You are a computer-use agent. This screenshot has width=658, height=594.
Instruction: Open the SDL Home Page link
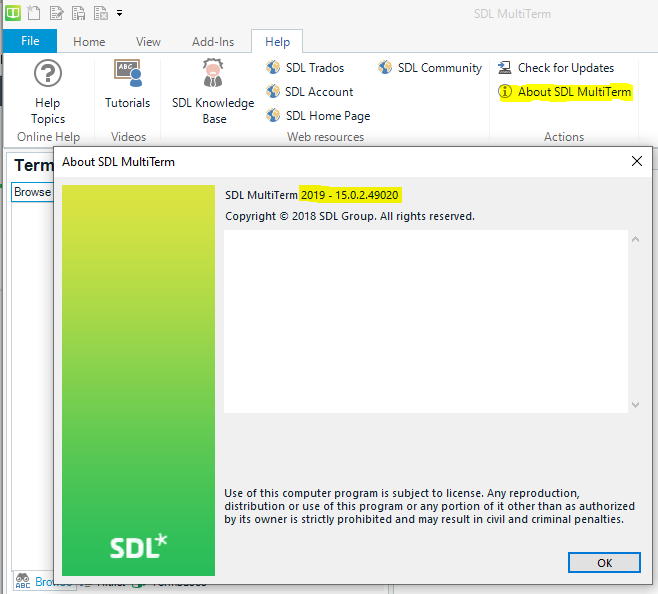click(328, 116)
